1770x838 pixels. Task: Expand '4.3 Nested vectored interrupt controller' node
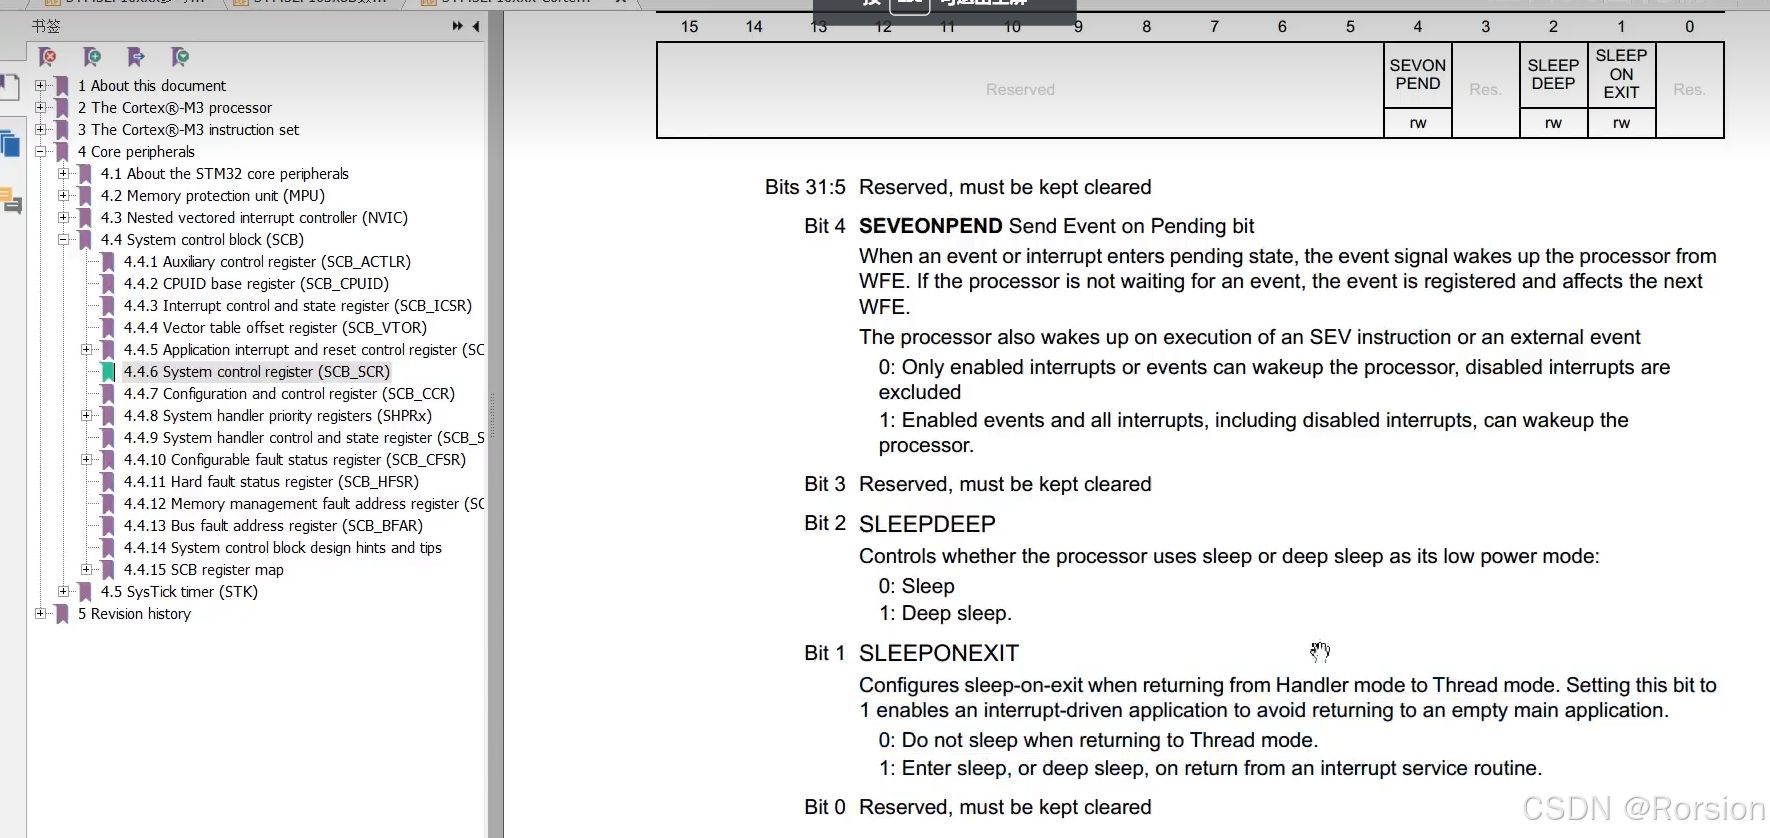pyautogui.click(x=64, y=218)
